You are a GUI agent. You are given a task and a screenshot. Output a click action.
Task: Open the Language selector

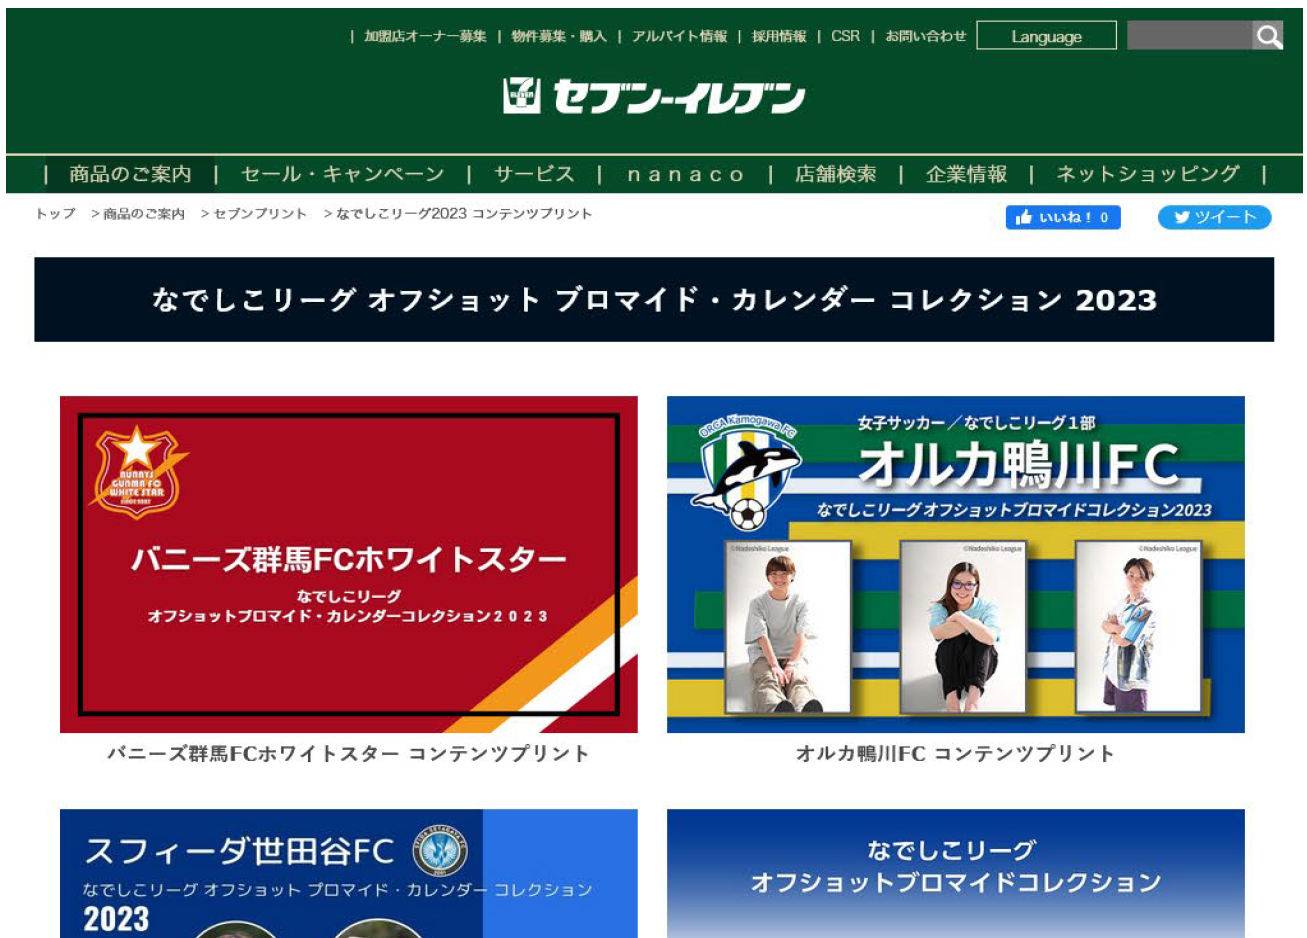pyautogui.click(x=1046, y=36)
